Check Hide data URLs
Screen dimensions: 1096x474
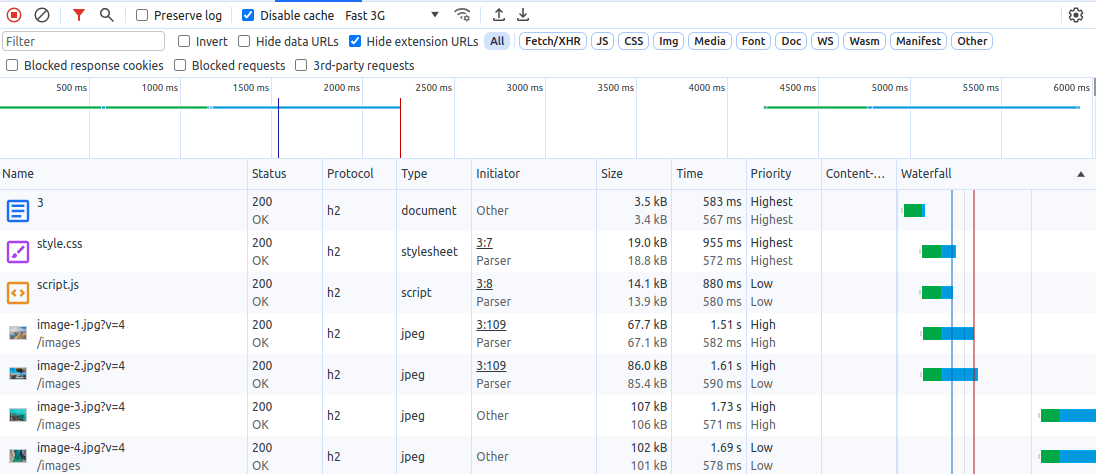[244, 41]
